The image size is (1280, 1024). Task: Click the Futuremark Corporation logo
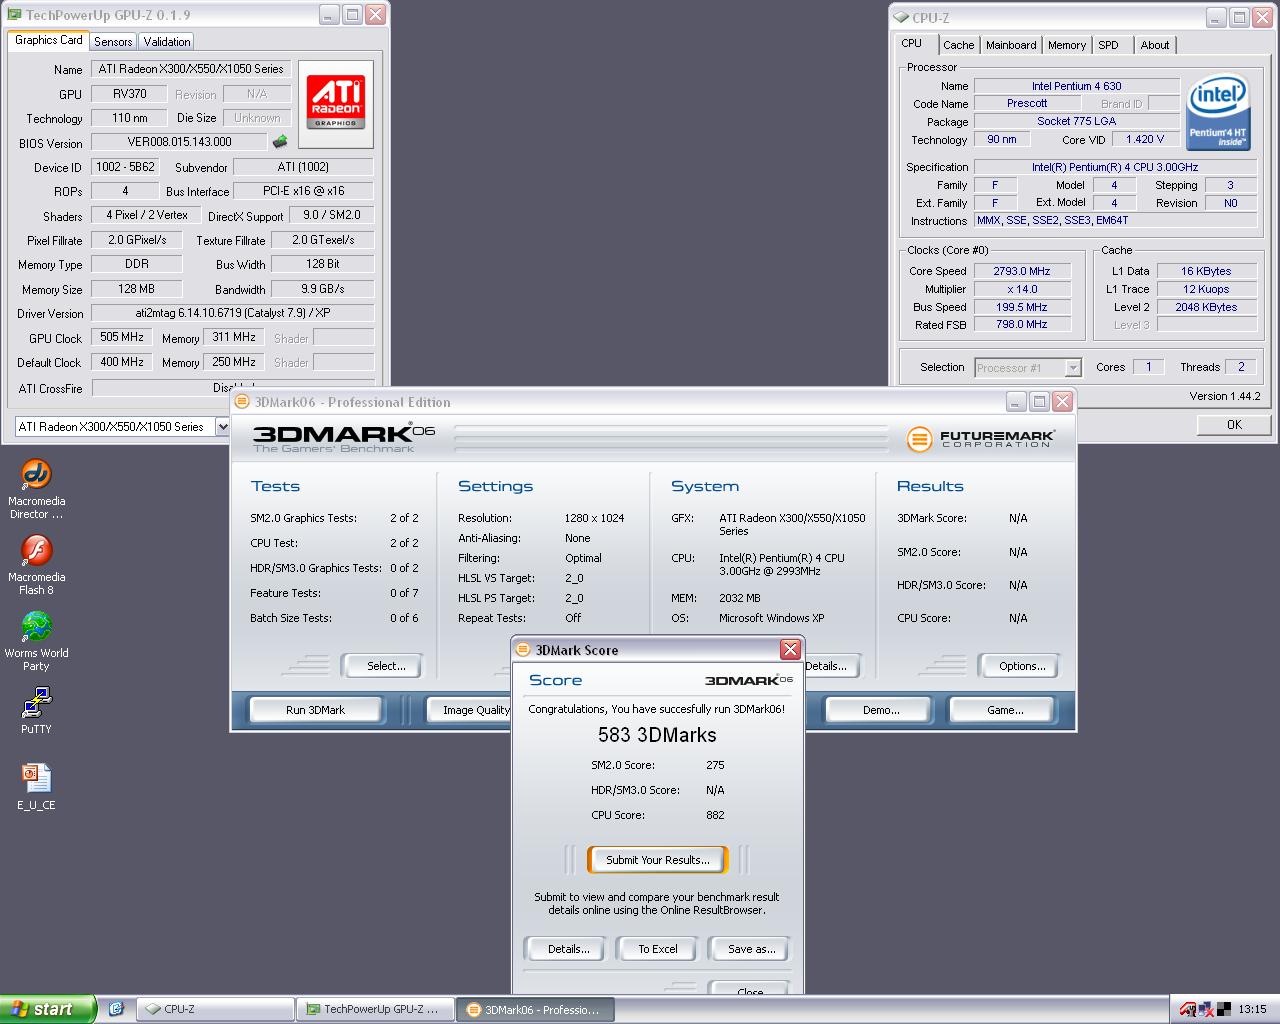[980, 439]
